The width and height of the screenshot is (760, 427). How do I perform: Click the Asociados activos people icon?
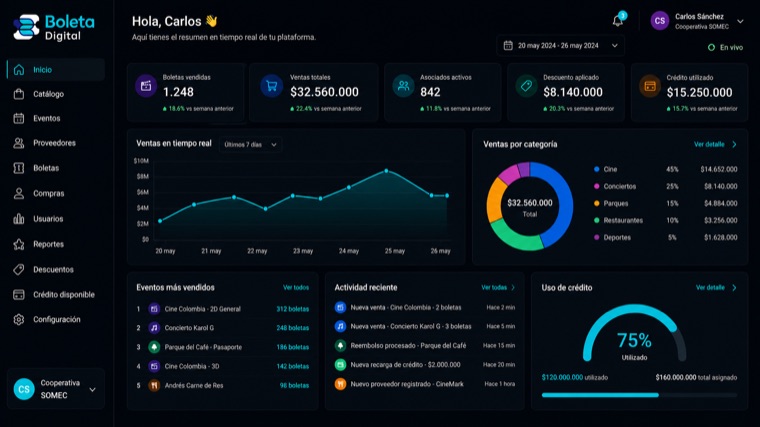pos(403,86)
